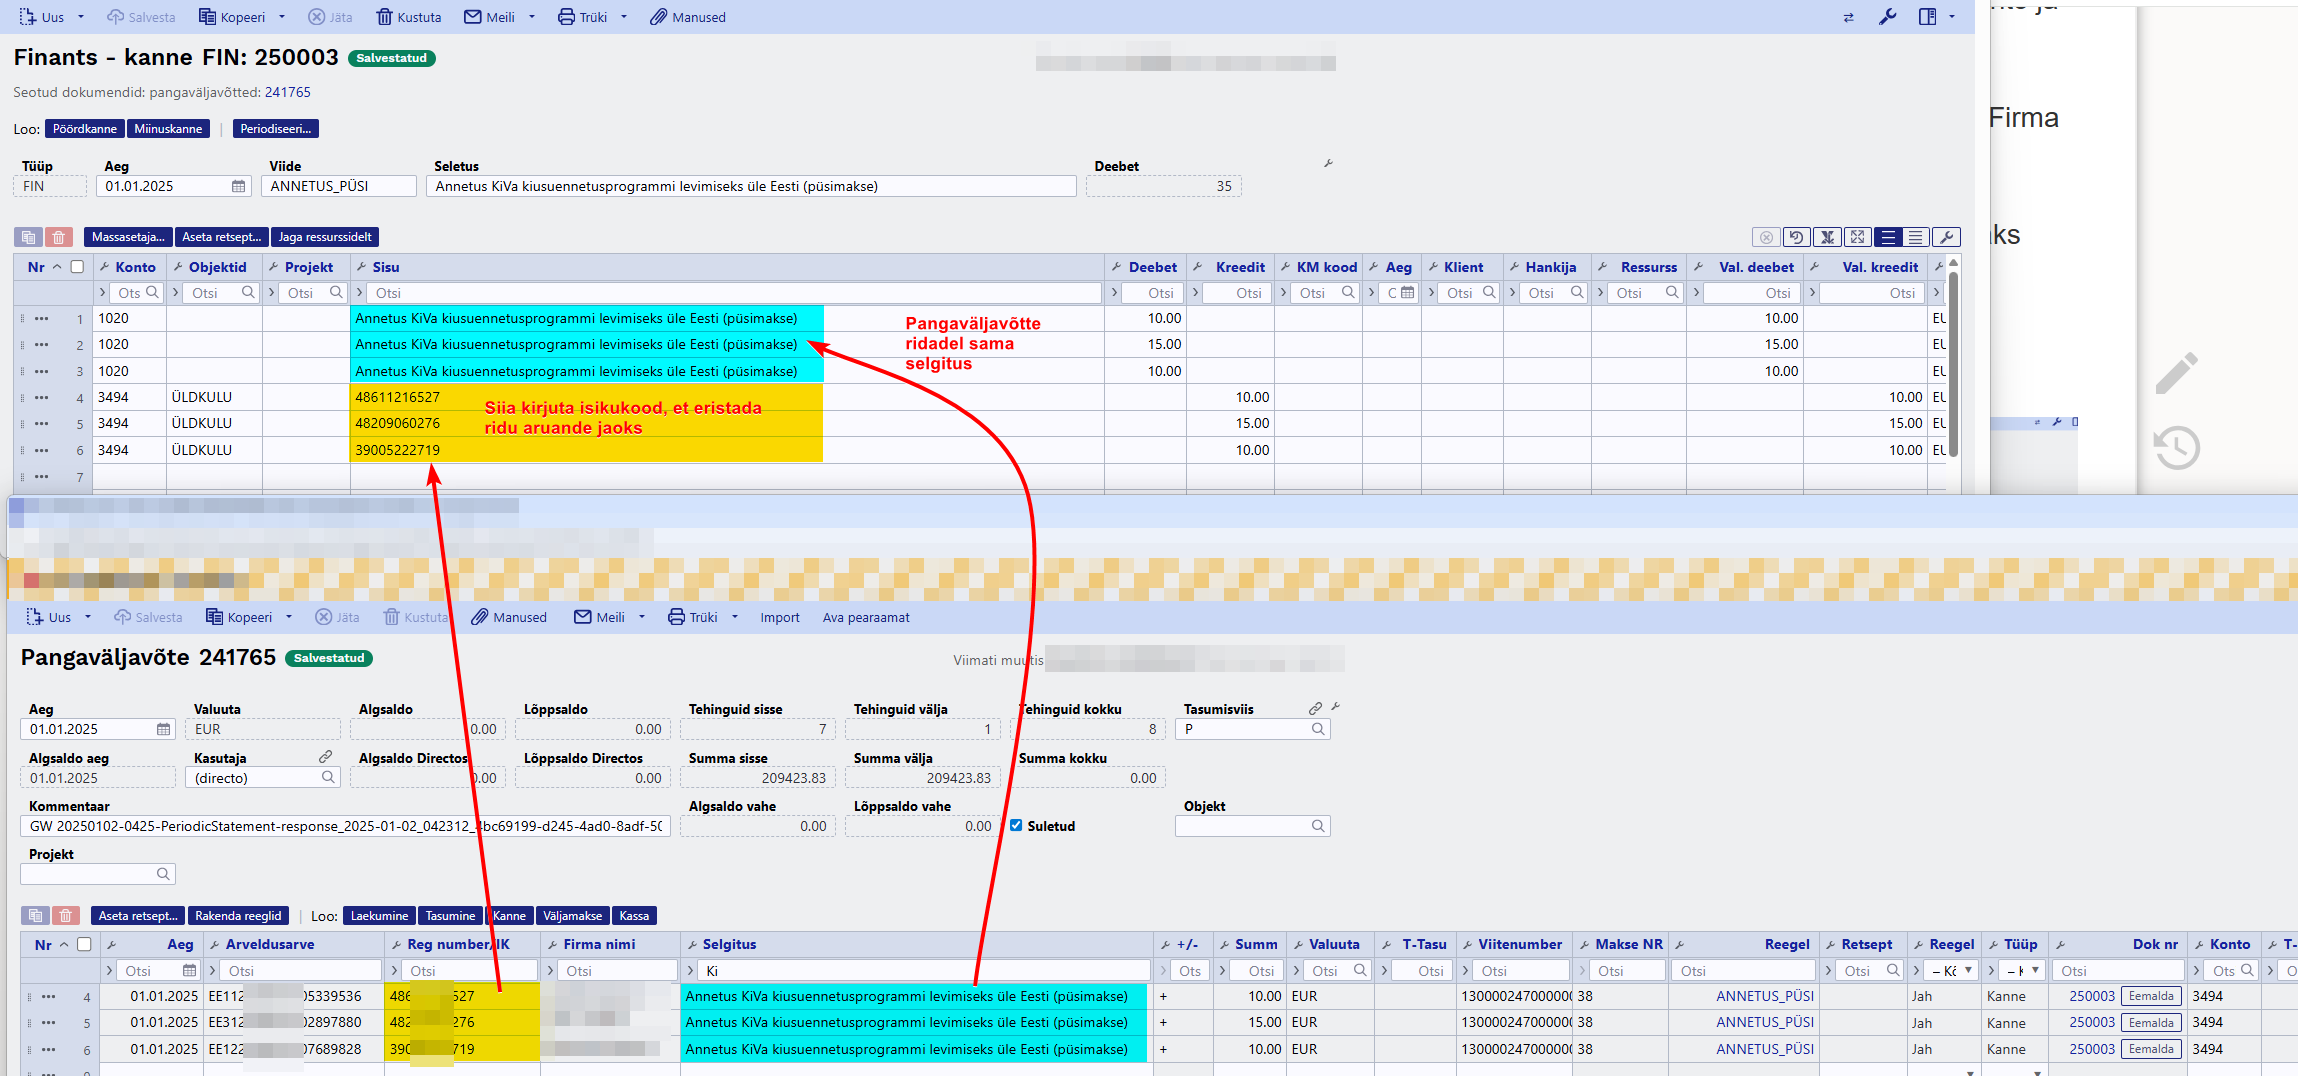Viewport: 2298px width, 1076px height.
Task: Click the undo history icon above the table
Action: click(x=1797, y=237)
